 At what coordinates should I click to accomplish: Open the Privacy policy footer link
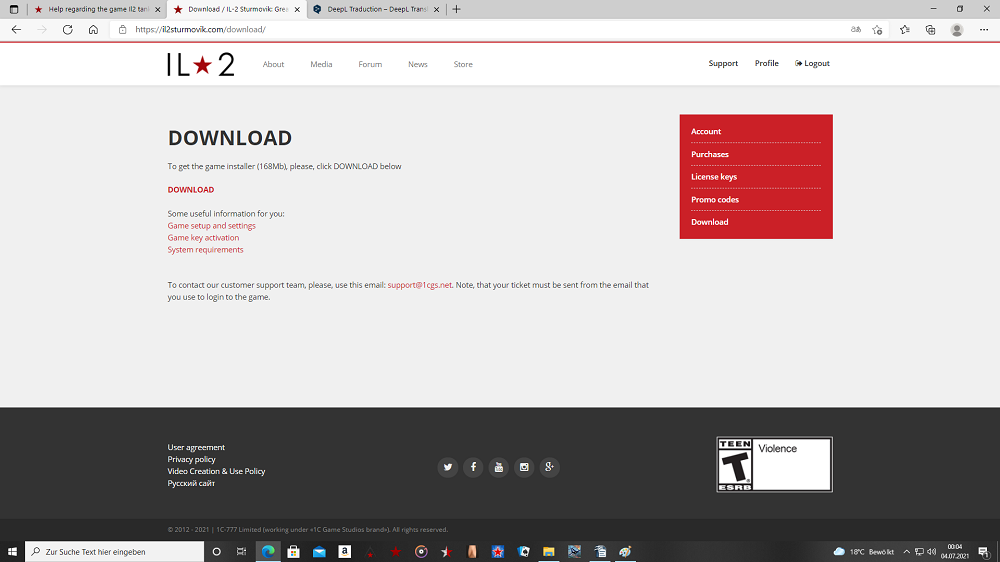(191, 459)
